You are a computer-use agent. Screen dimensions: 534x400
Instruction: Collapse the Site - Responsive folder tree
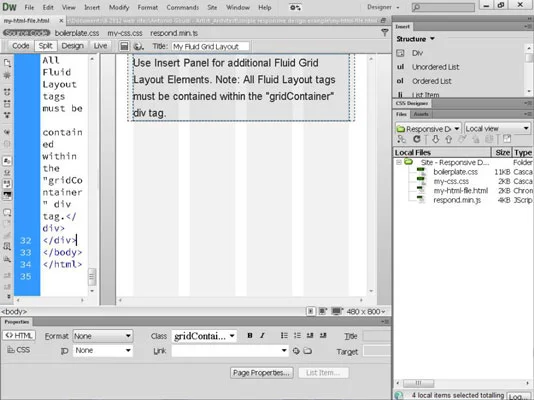point(398,162)
